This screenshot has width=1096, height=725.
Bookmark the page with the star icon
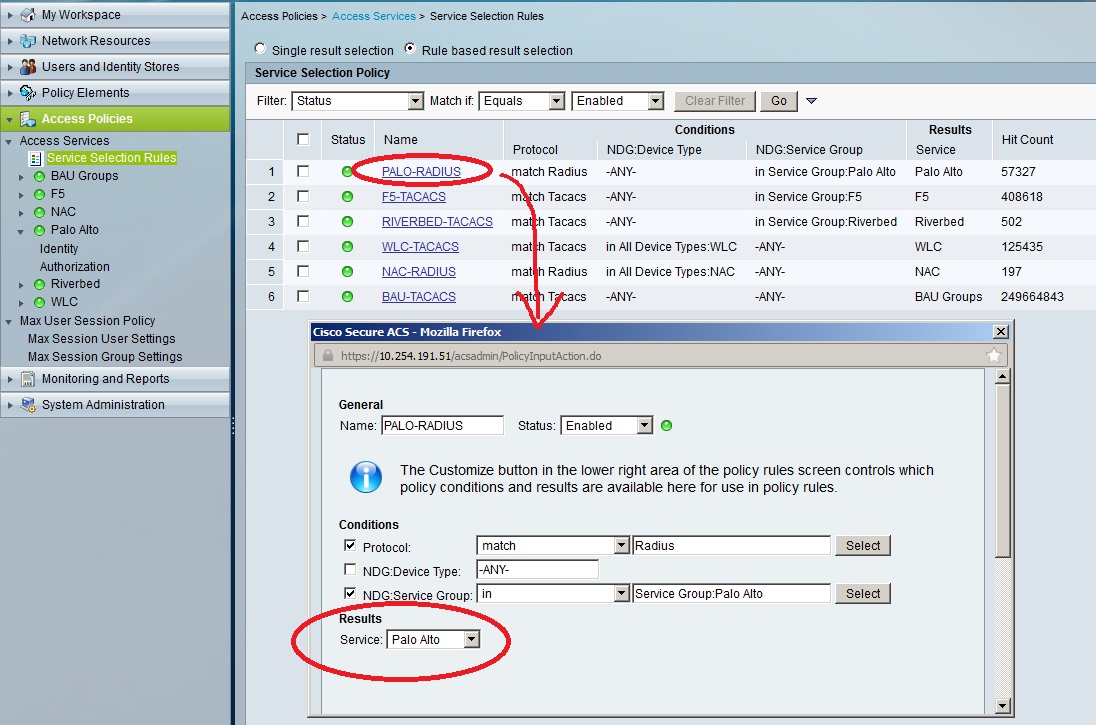[993, 356]
